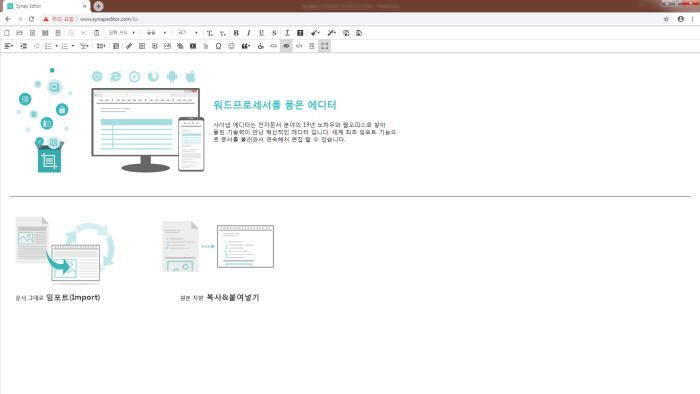The width and height of the screenshot is (700, 394).
Task: Click the security warning indicator
Action: point(58,19)
